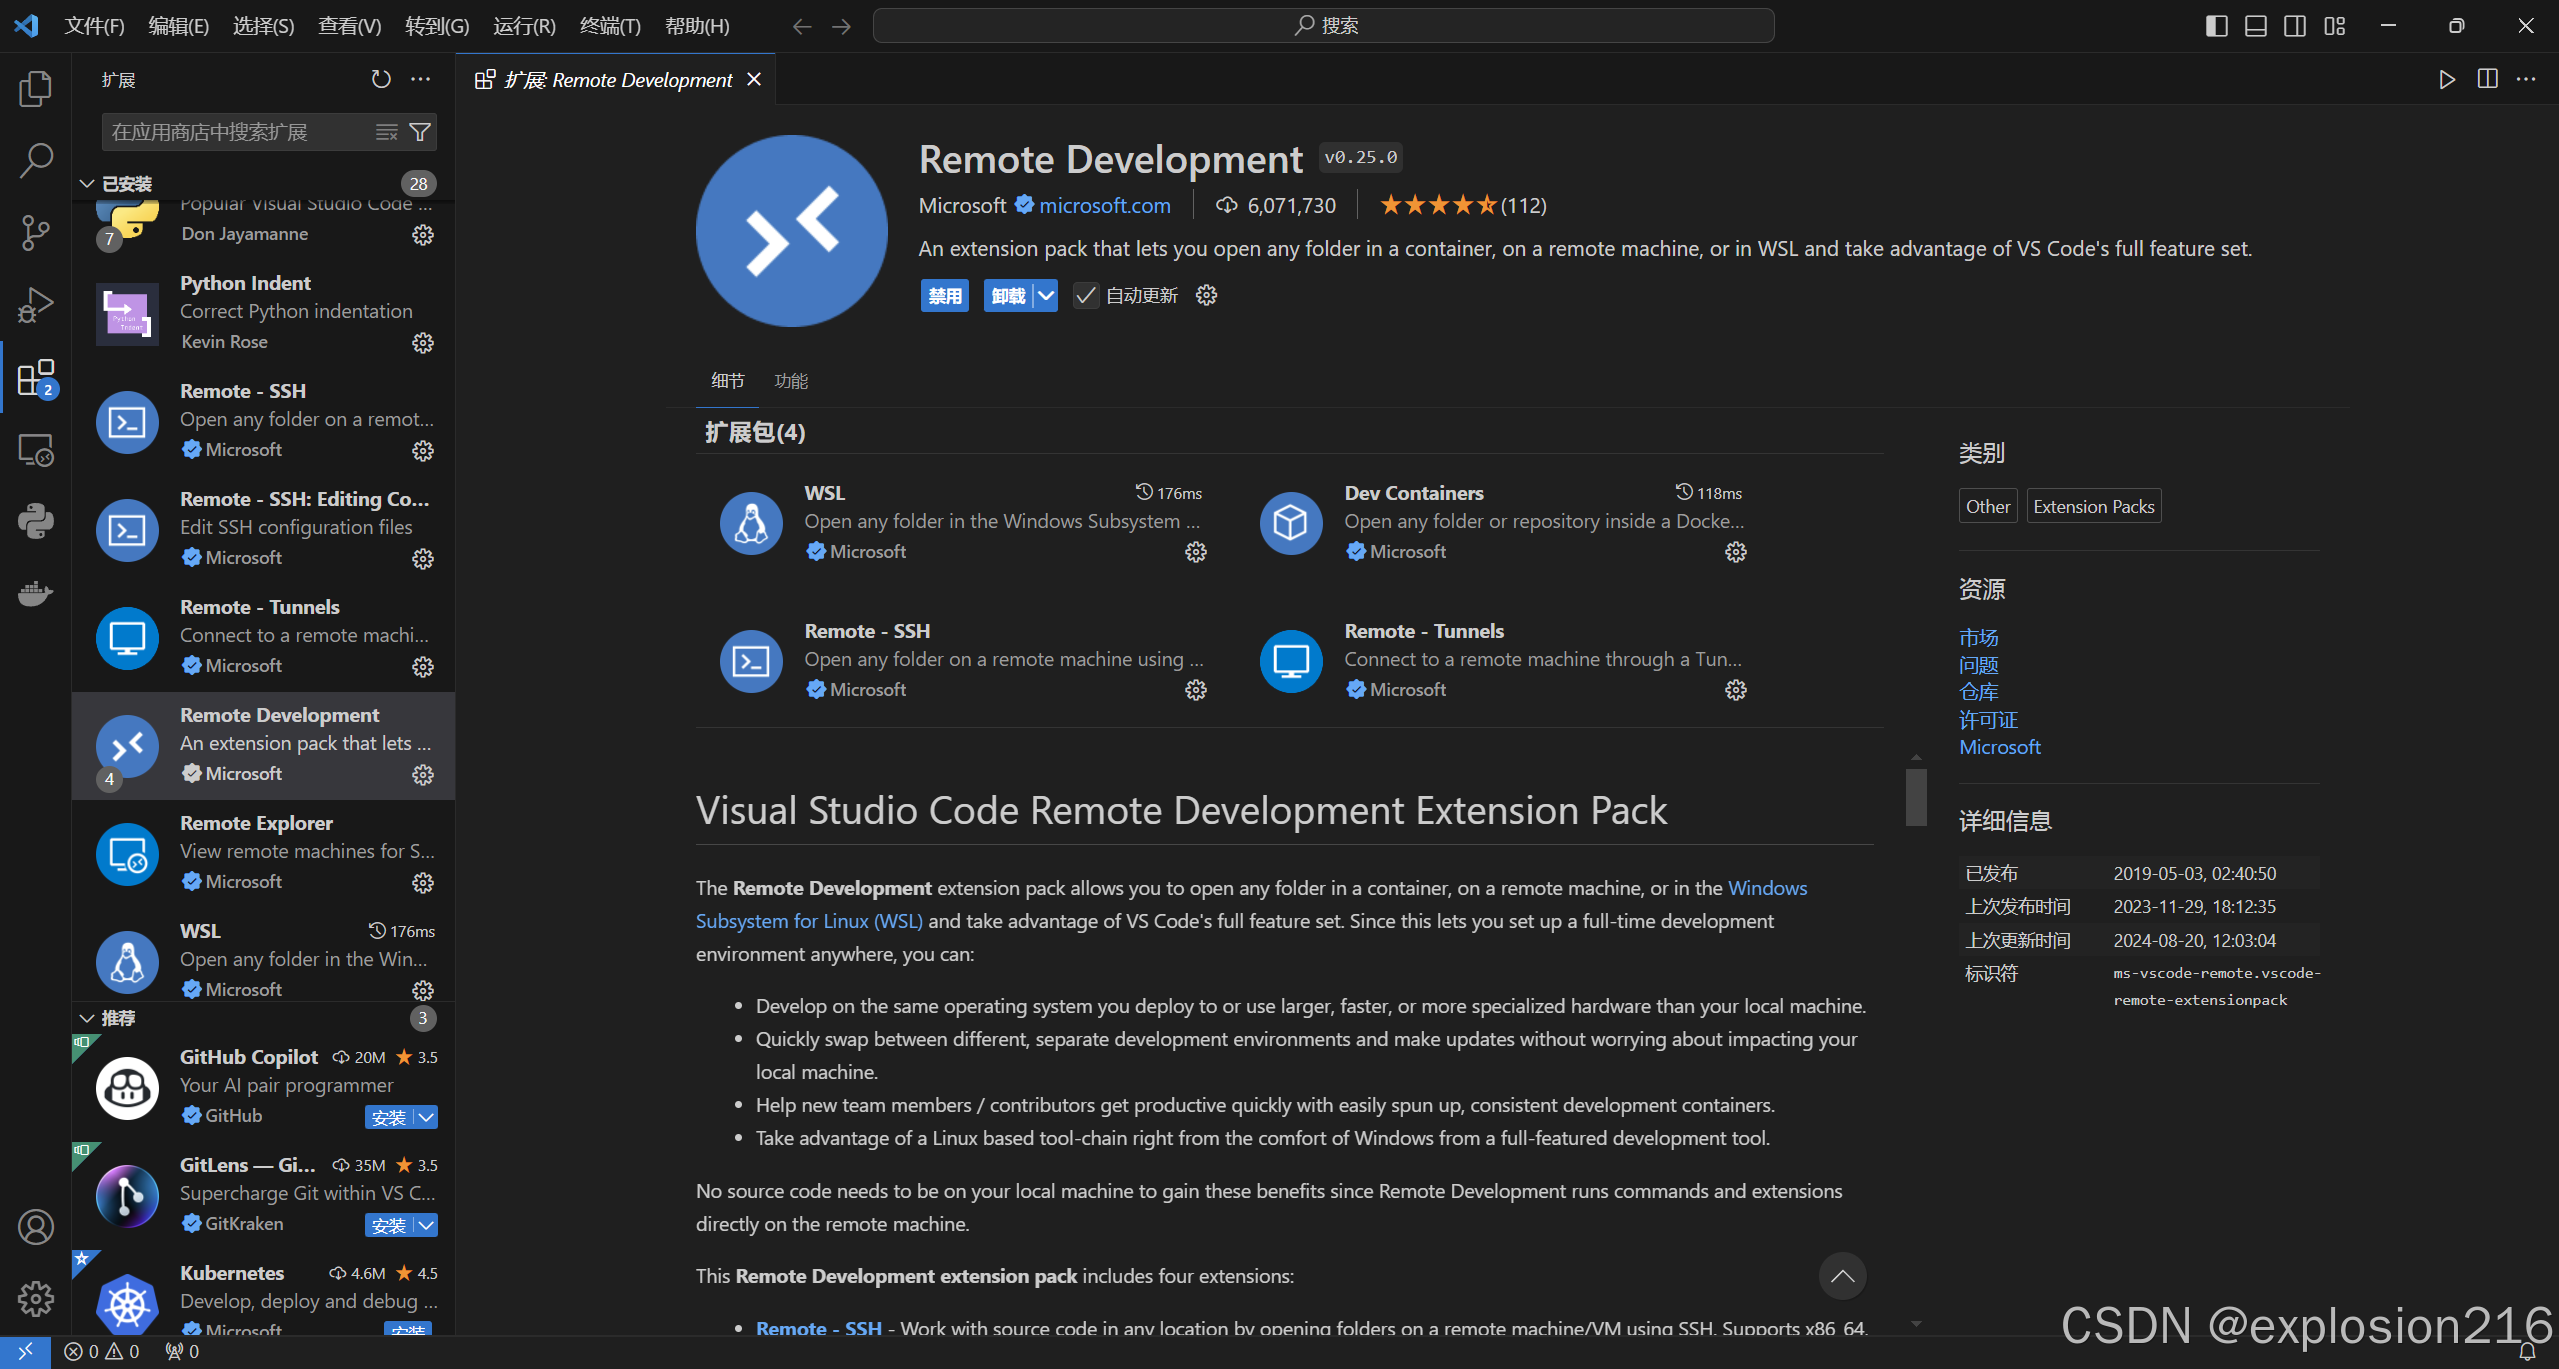Toggle the 自动更新 auto-update checkbox
This screenshot has width=2559, height=1369.
point(1085,296)
